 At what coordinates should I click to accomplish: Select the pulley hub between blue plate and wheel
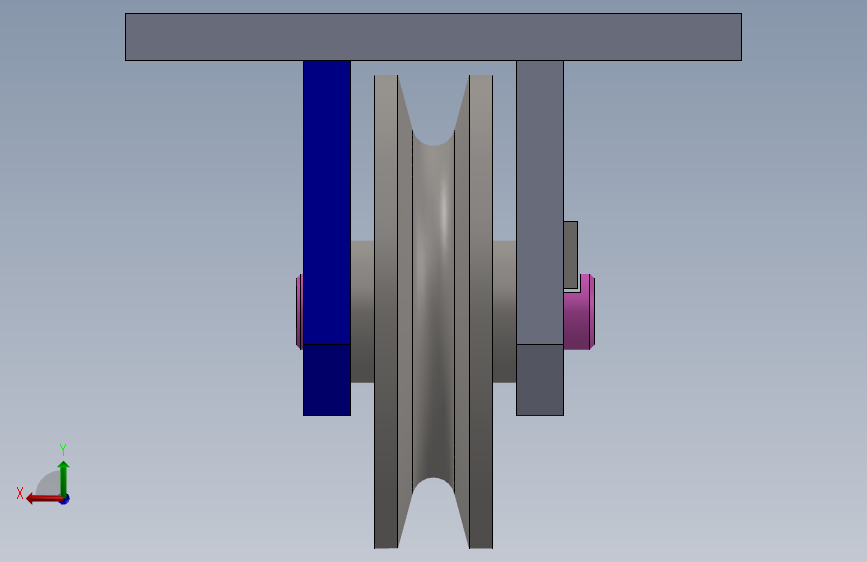(362, 311)
